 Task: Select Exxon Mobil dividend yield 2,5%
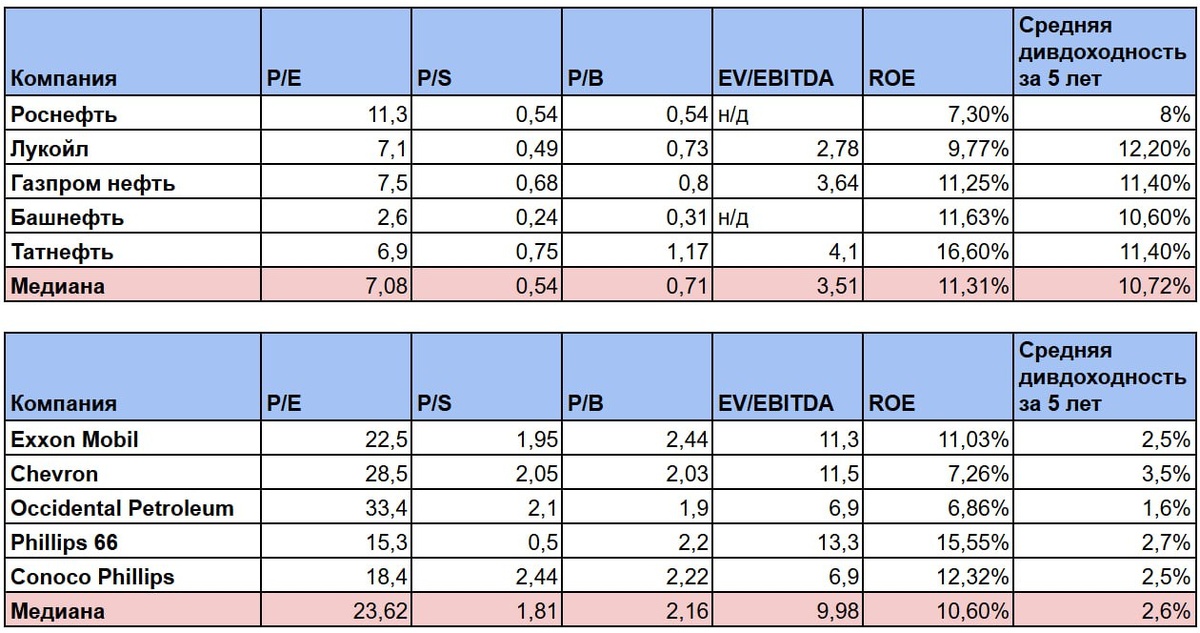[x=1105, y=438]
